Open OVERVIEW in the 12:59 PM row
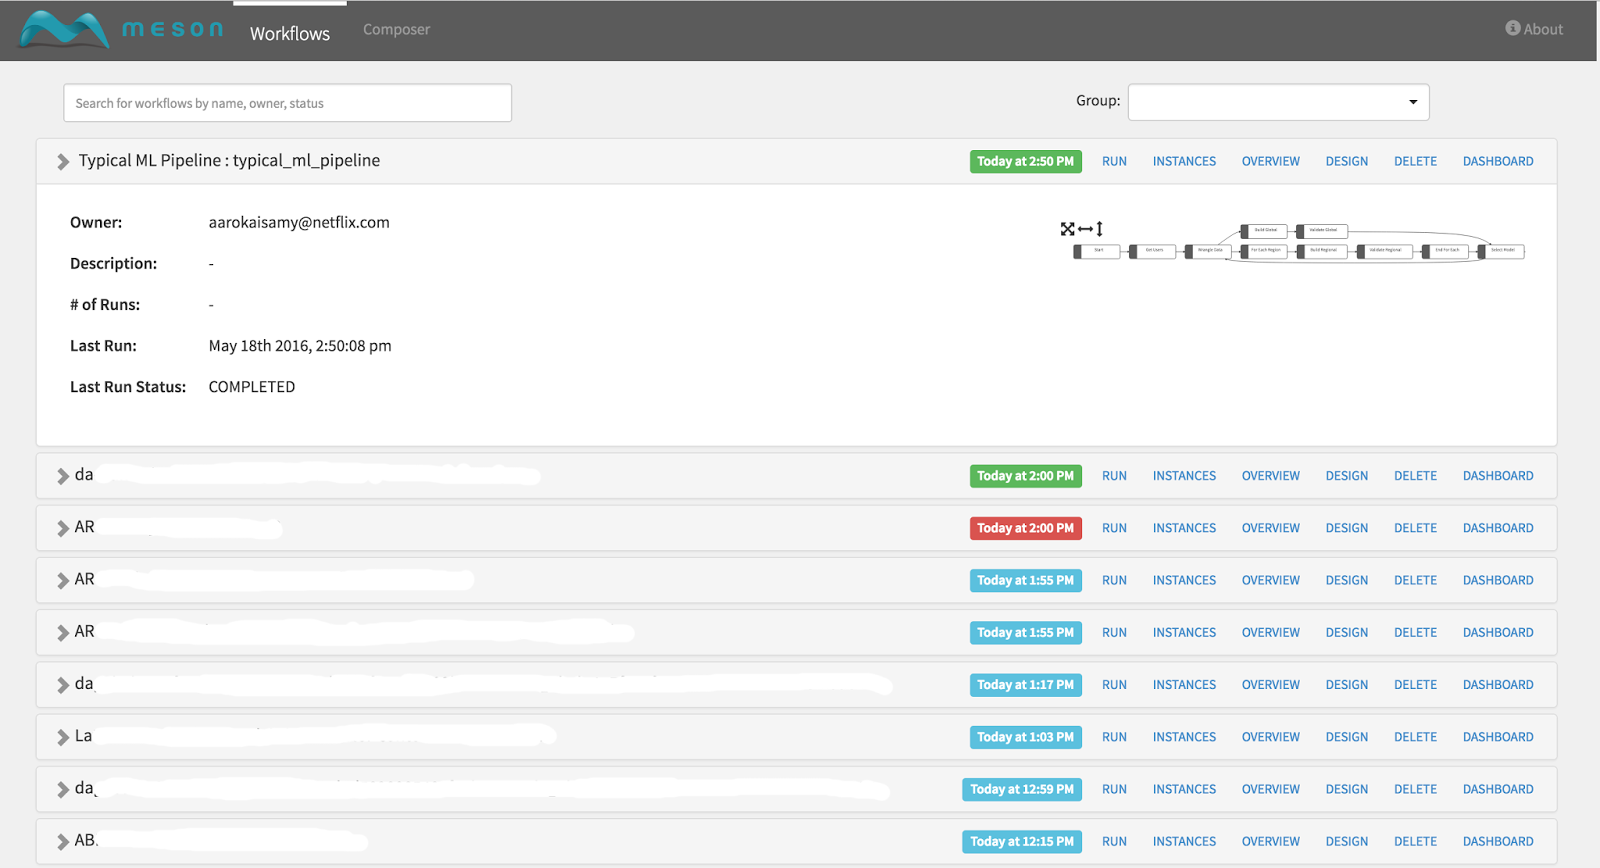 tap(1271, 789)
